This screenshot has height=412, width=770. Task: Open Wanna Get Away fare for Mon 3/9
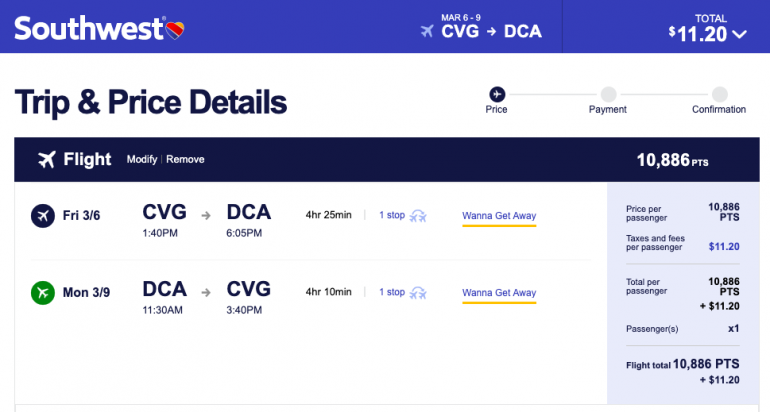[x=499, y=293]
